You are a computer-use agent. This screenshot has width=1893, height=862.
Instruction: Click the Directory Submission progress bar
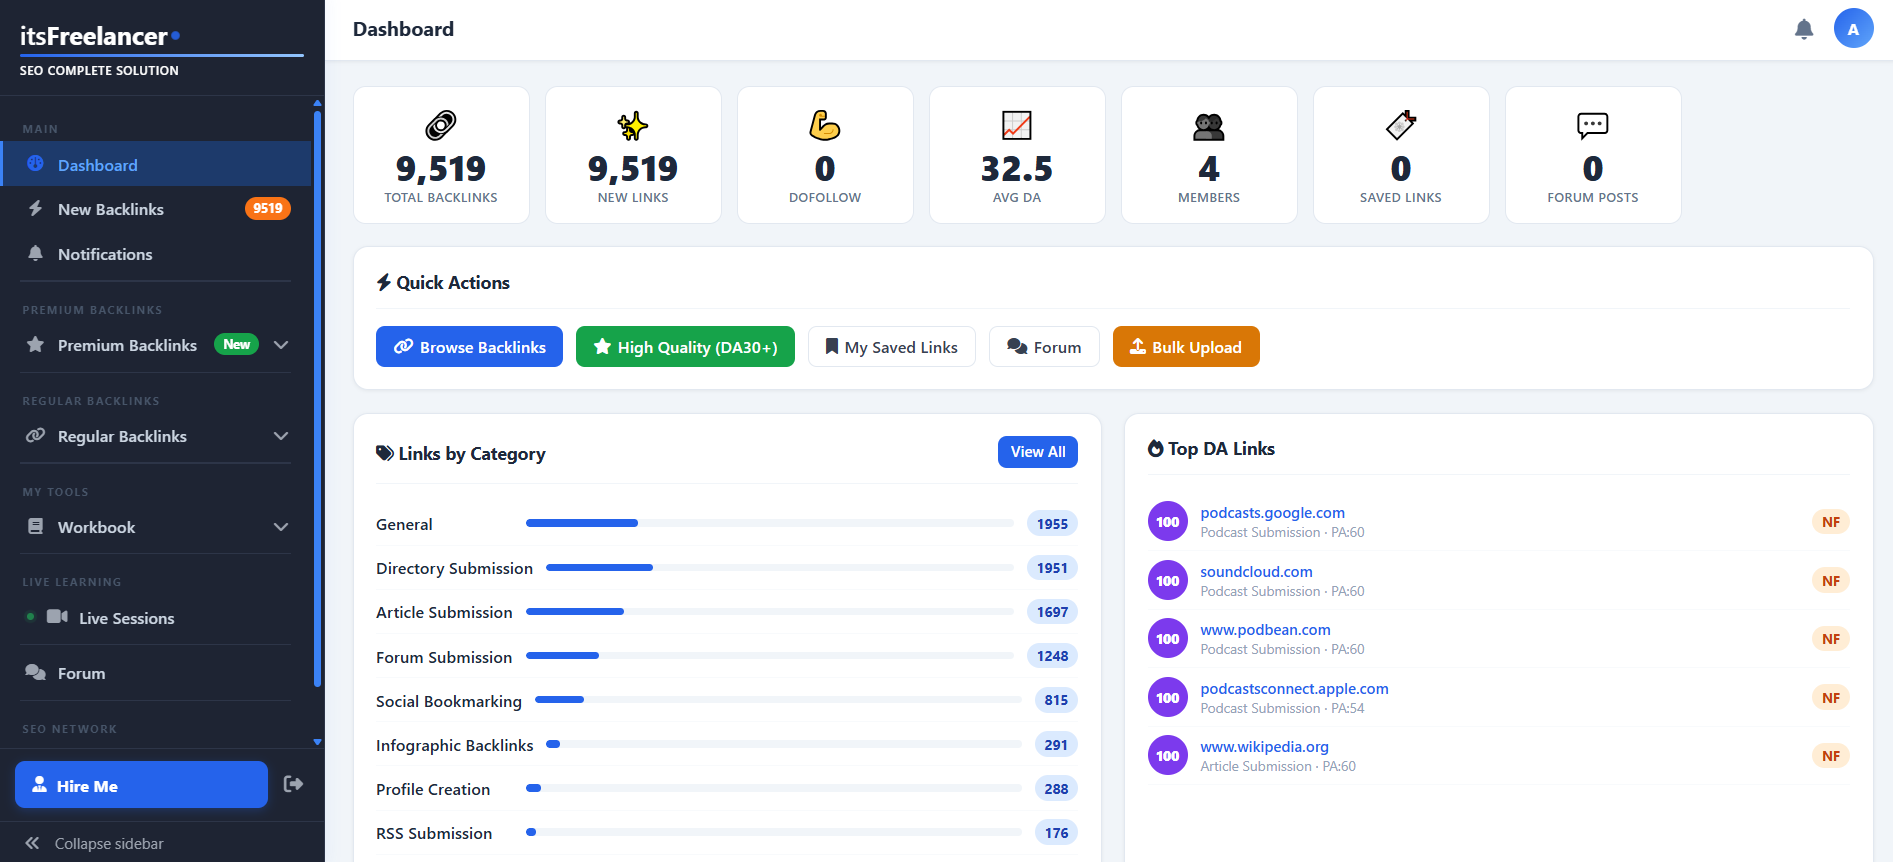780,567
